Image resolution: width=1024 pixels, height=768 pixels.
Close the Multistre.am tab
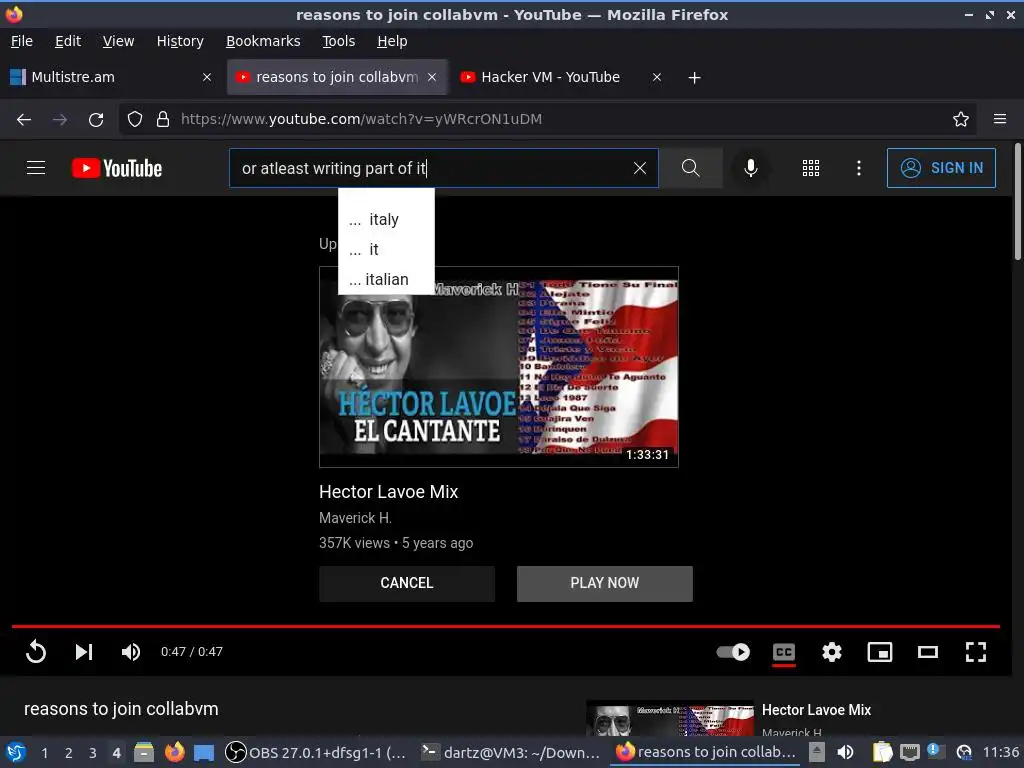tap(206, 77)
